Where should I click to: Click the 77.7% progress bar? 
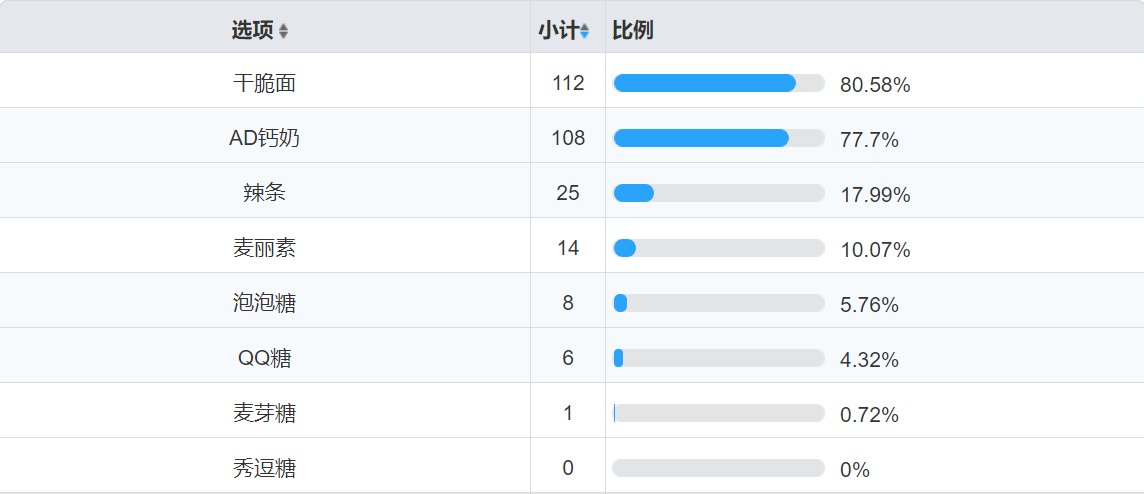click(x=718, y=138)
